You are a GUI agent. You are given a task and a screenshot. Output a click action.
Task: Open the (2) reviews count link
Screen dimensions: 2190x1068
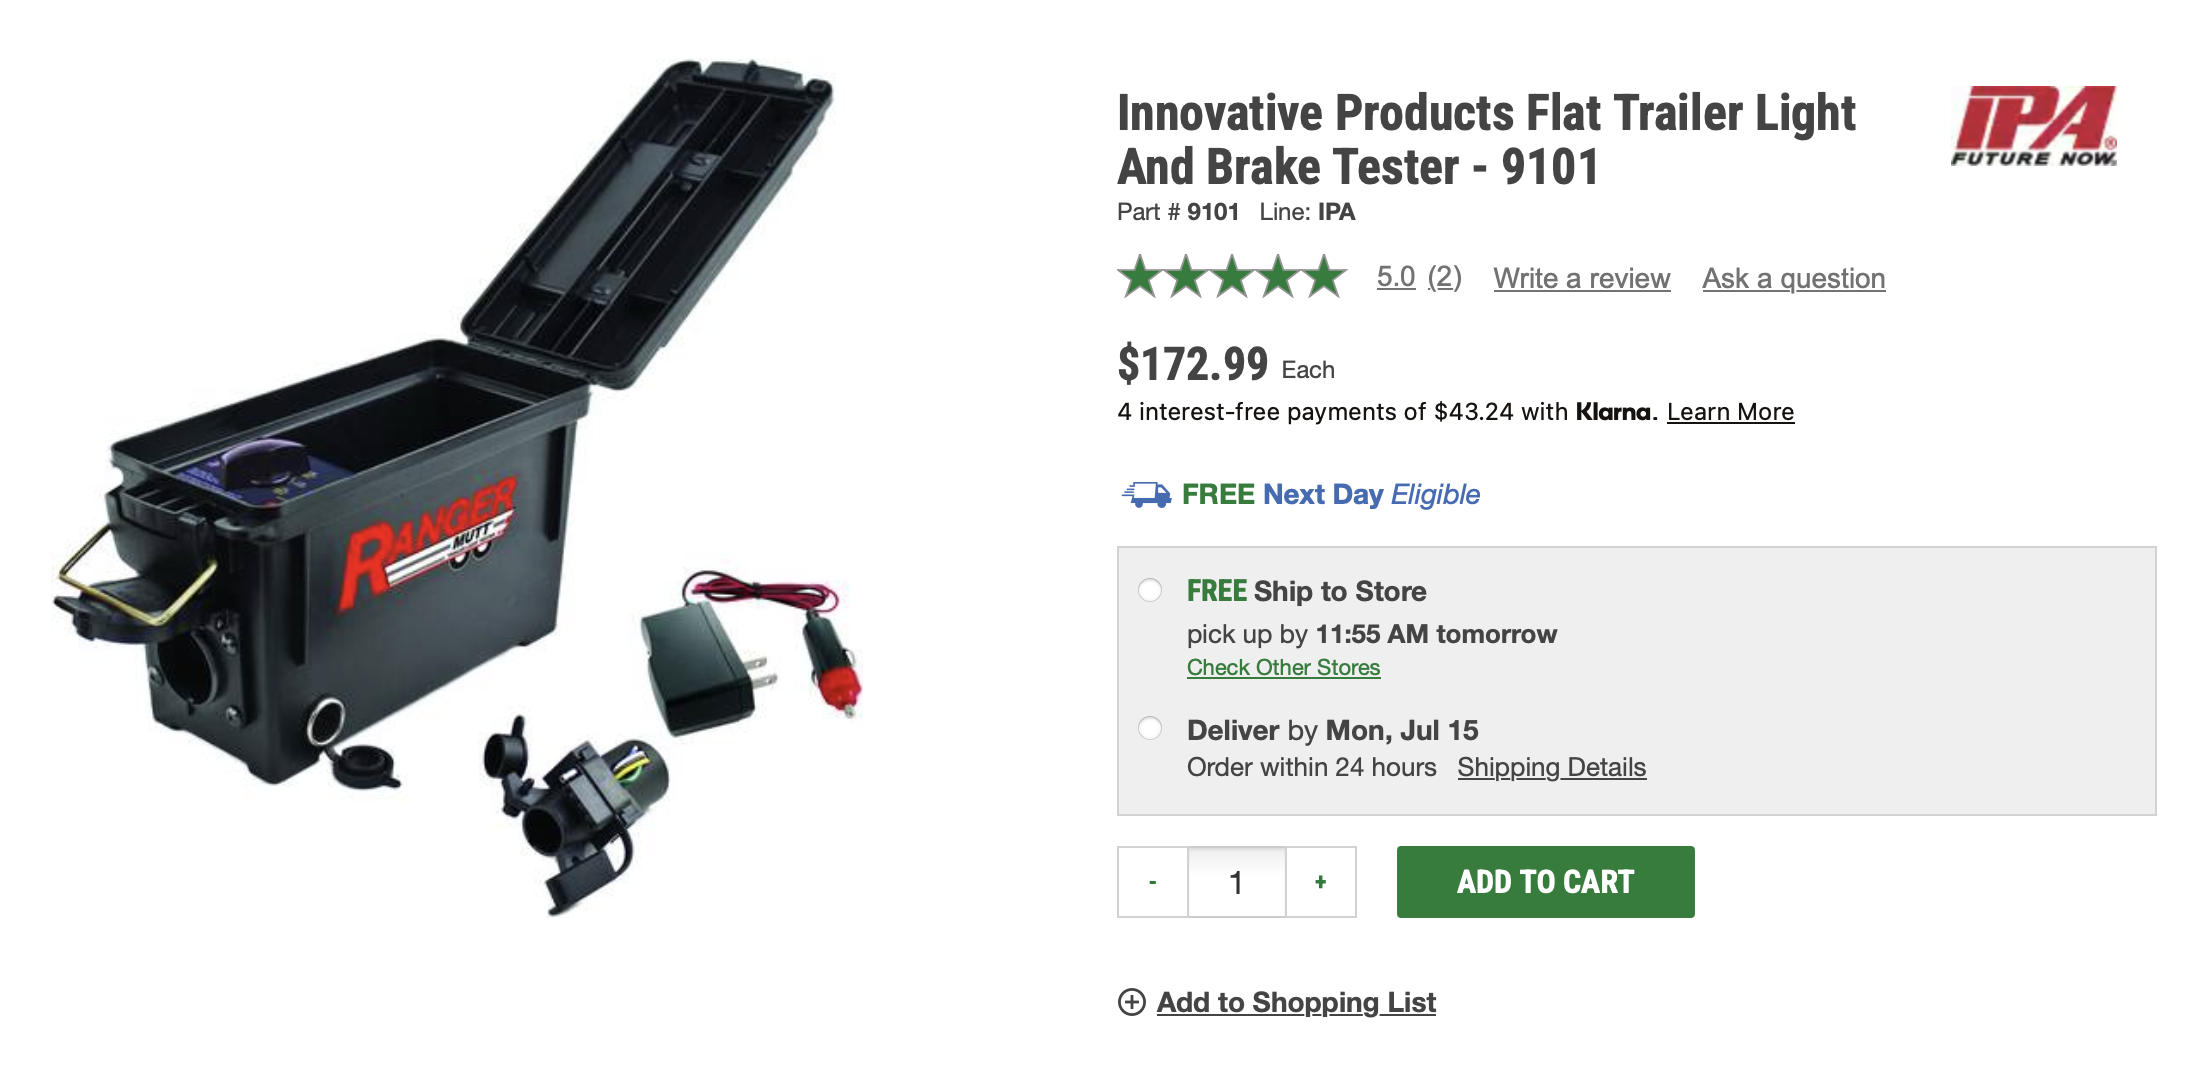(x=1444, y=277)
